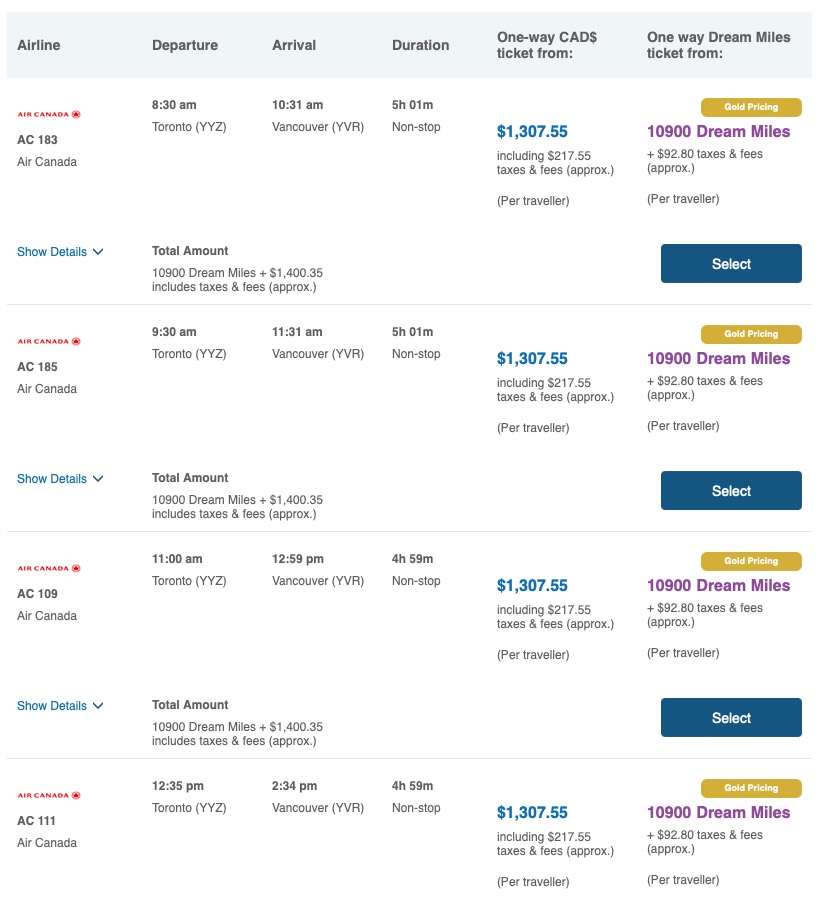818x904 pixels.
Task: Select the AC 183 flight
Action: (x=731, y=264)
